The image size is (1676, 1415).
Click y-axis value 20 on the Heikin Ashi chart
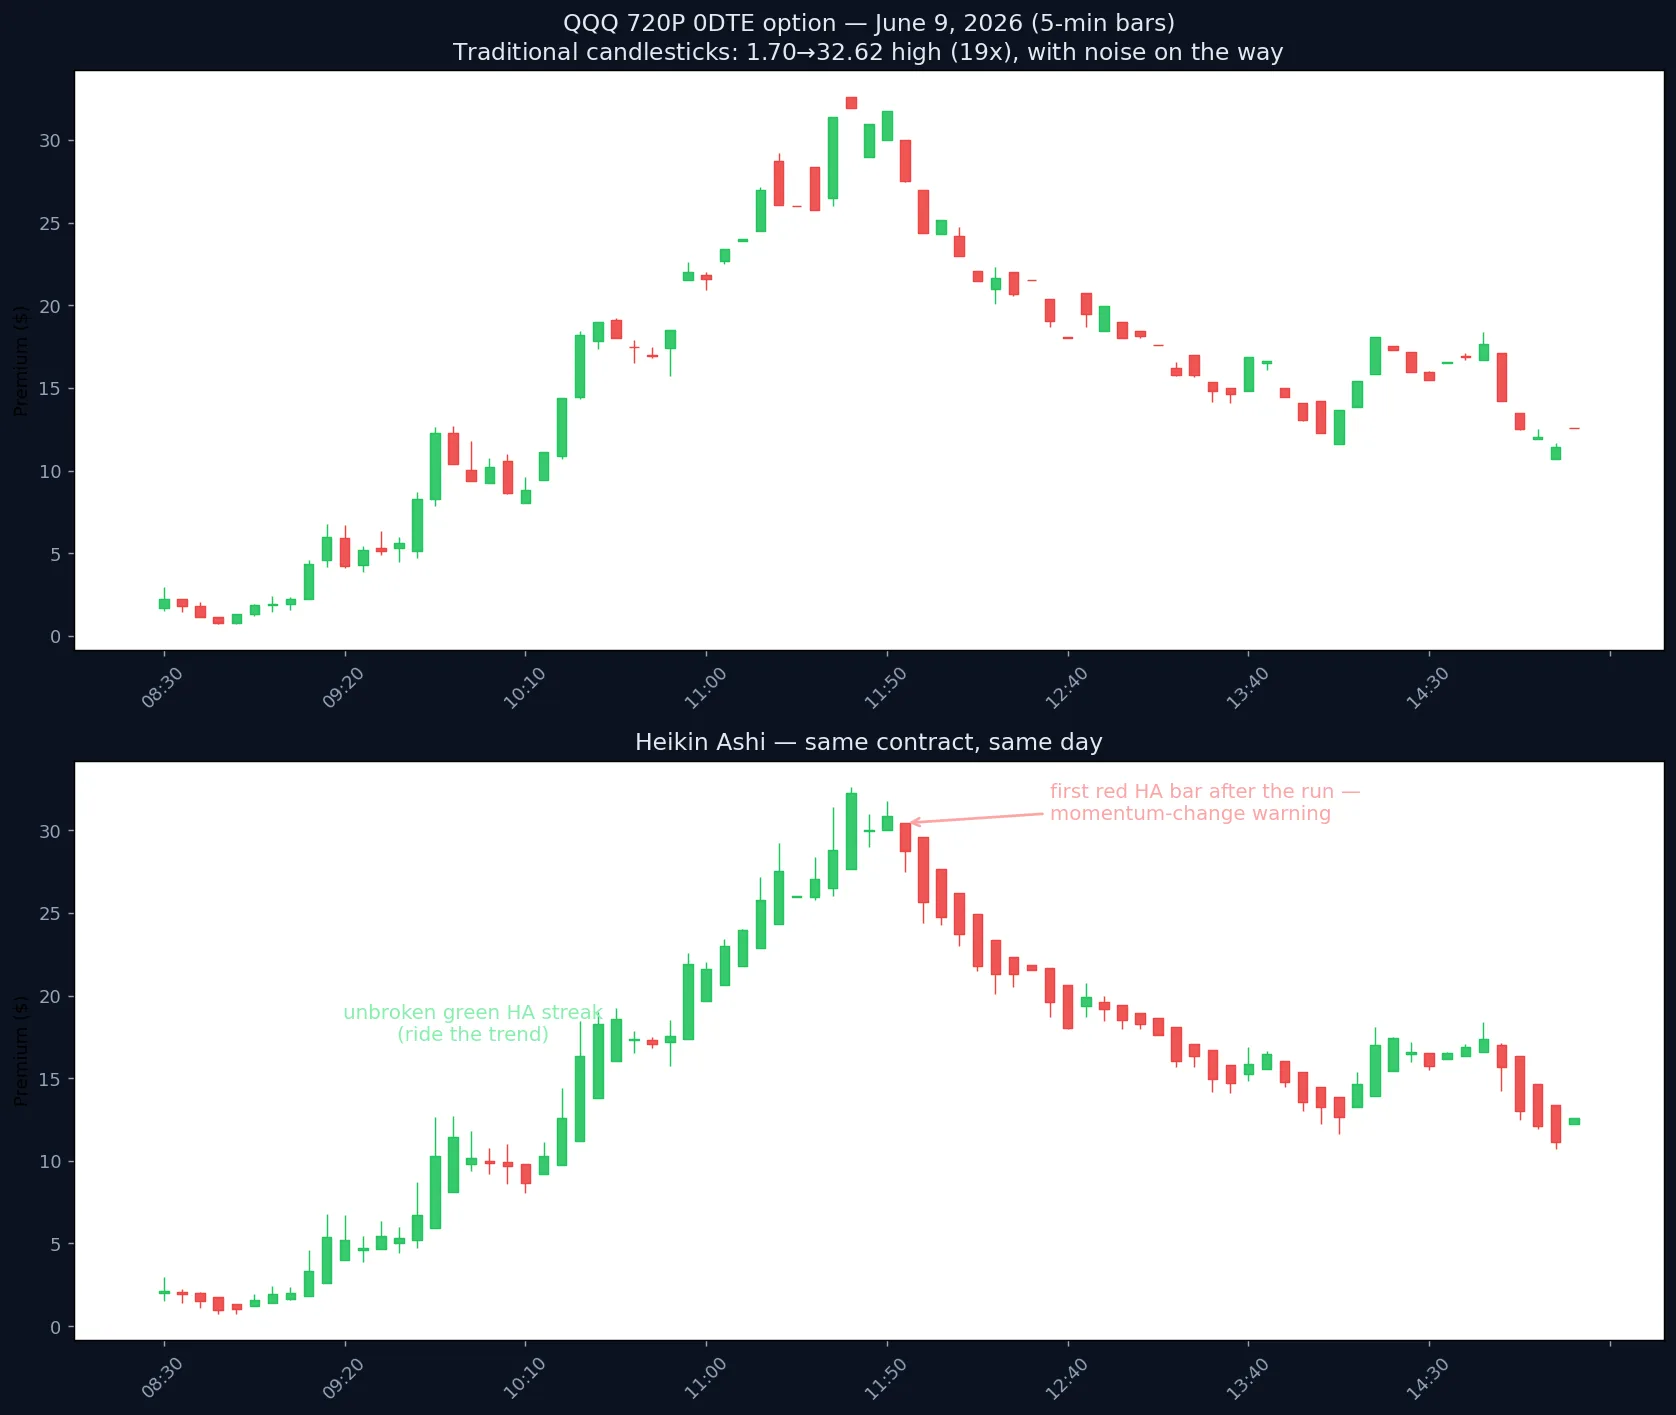coord(50,997)
